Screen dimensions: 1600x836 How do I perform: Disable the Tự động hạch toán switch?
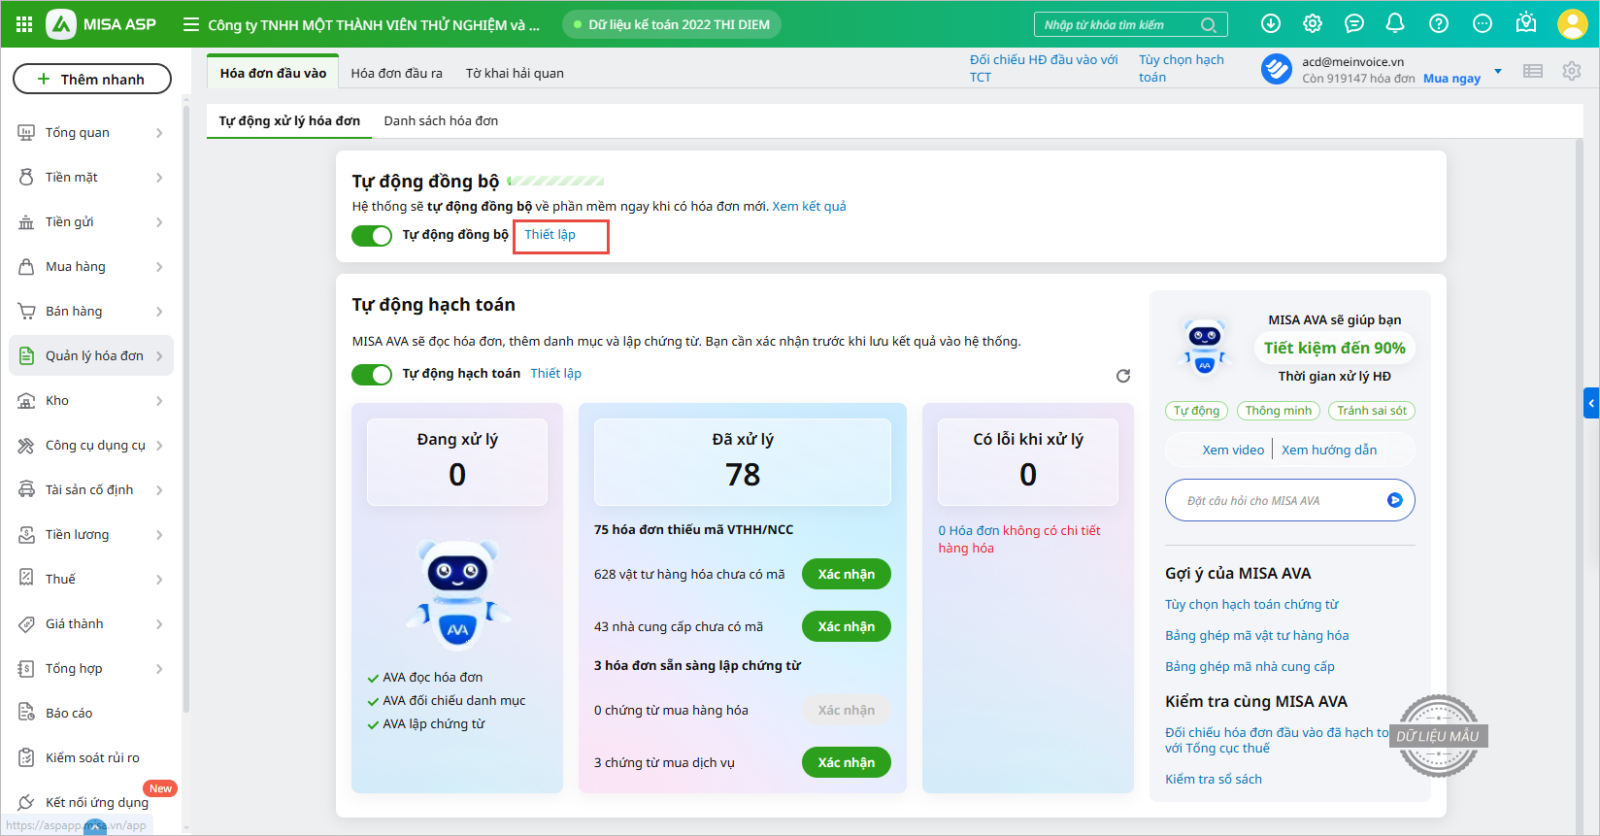coord(372,374)
